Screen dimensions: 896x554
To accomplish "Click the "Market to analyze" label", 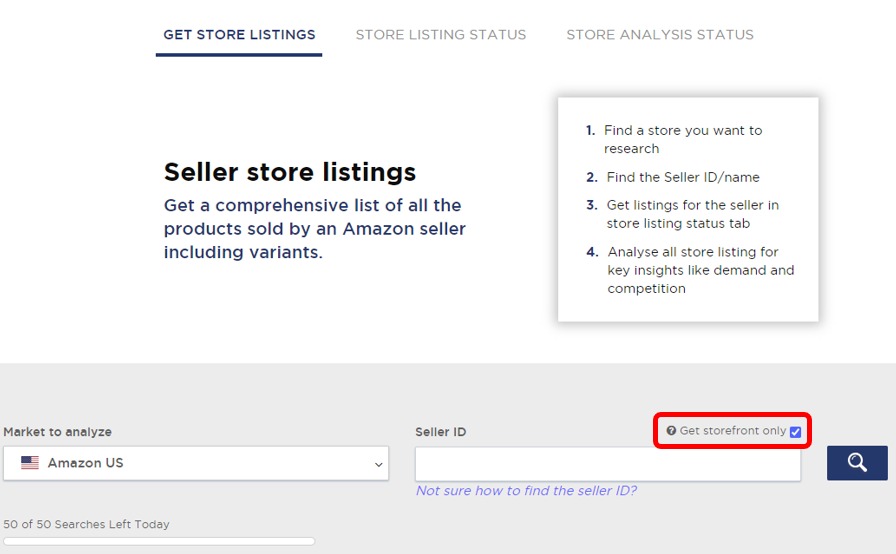I will tap(58, 432).
